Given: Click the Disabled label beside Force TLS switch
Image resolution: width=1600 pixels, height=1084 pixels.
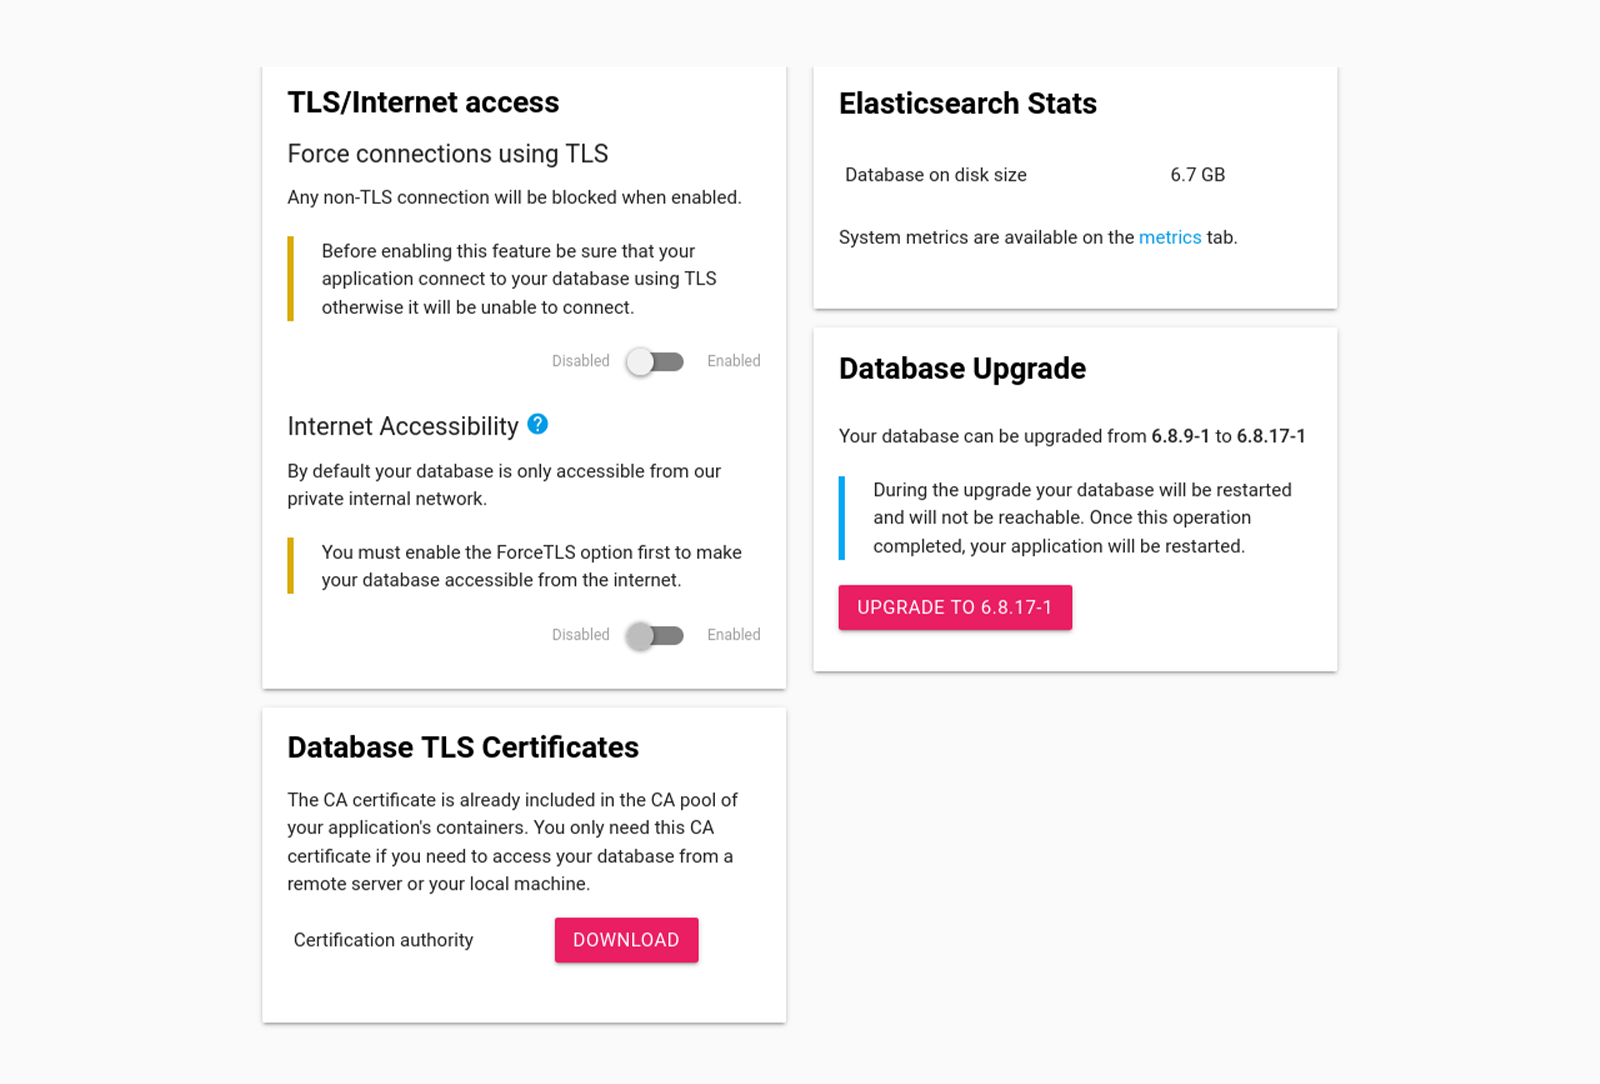Looking at the screenshot, I should pos(580,361).
